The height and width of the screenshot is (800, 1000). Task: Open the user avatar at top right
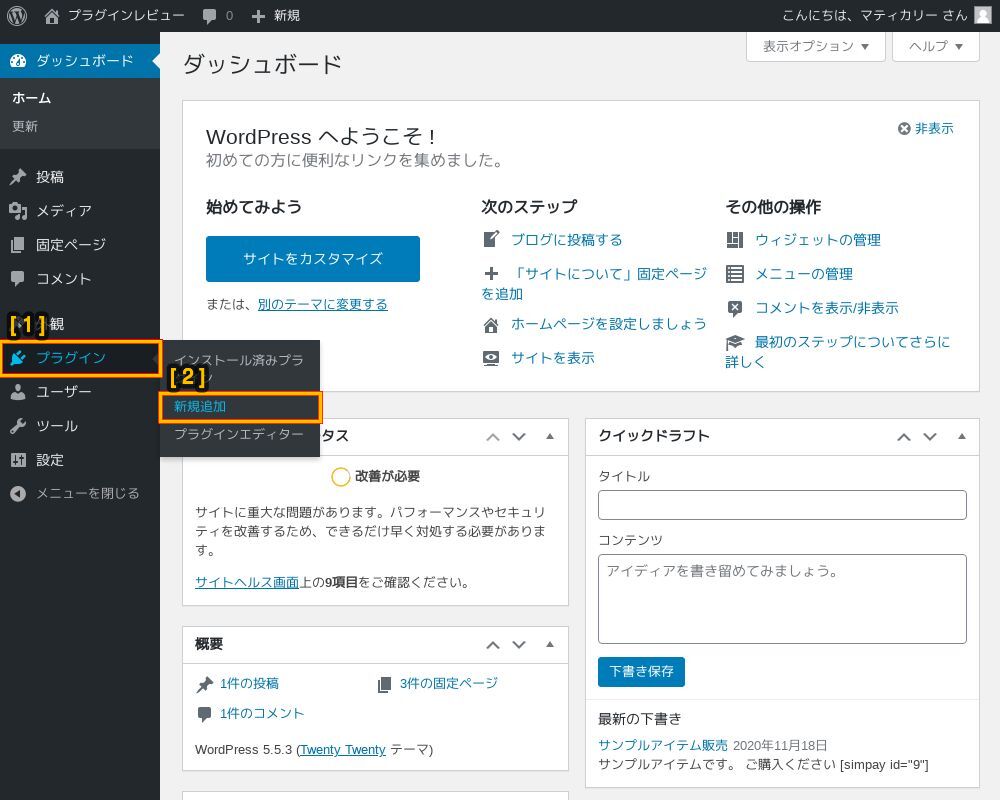pyautogui.click(x=983, y=15)
